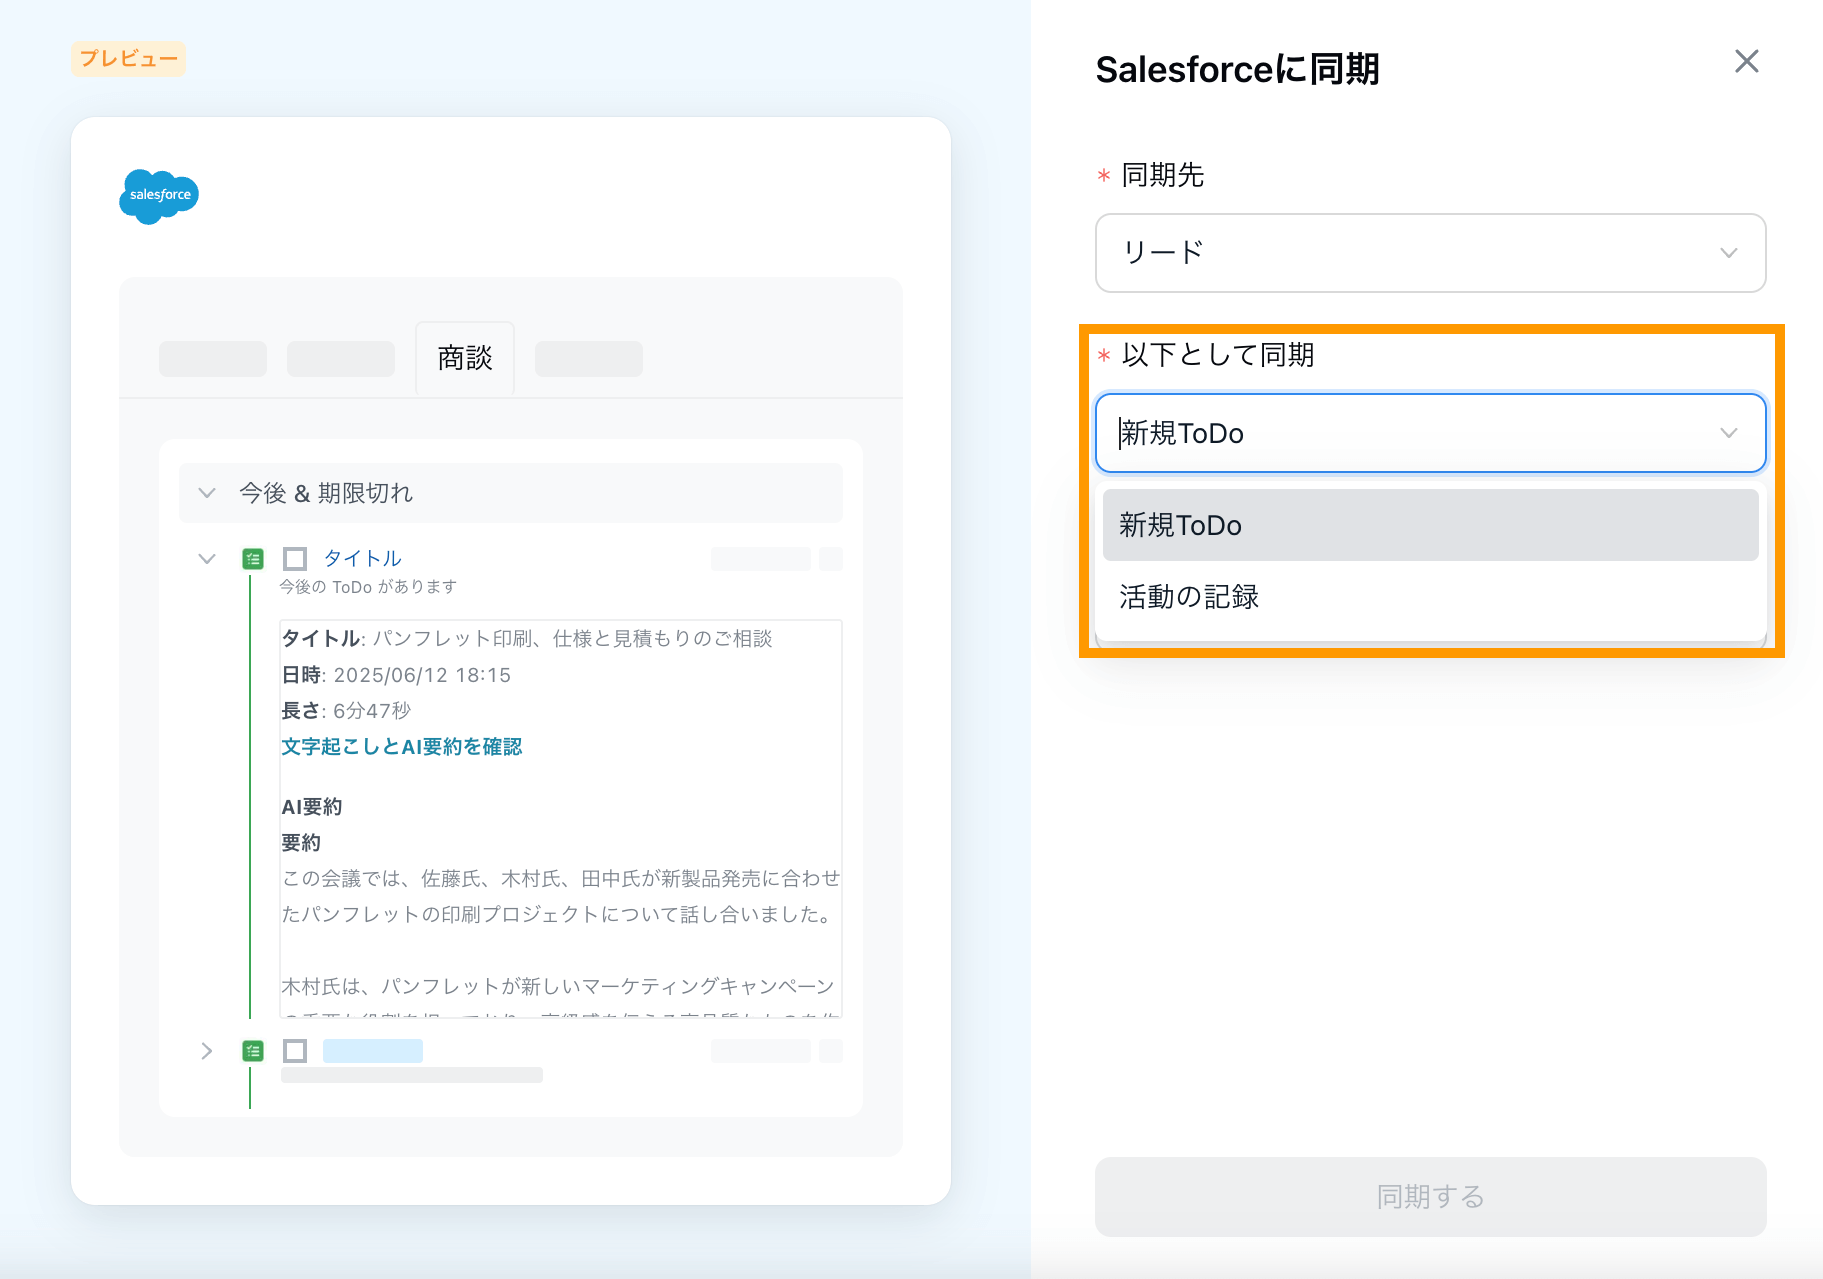Collapse the タイトル task row chevron
1823x1279 pixels.
click(x=207, y=559)
